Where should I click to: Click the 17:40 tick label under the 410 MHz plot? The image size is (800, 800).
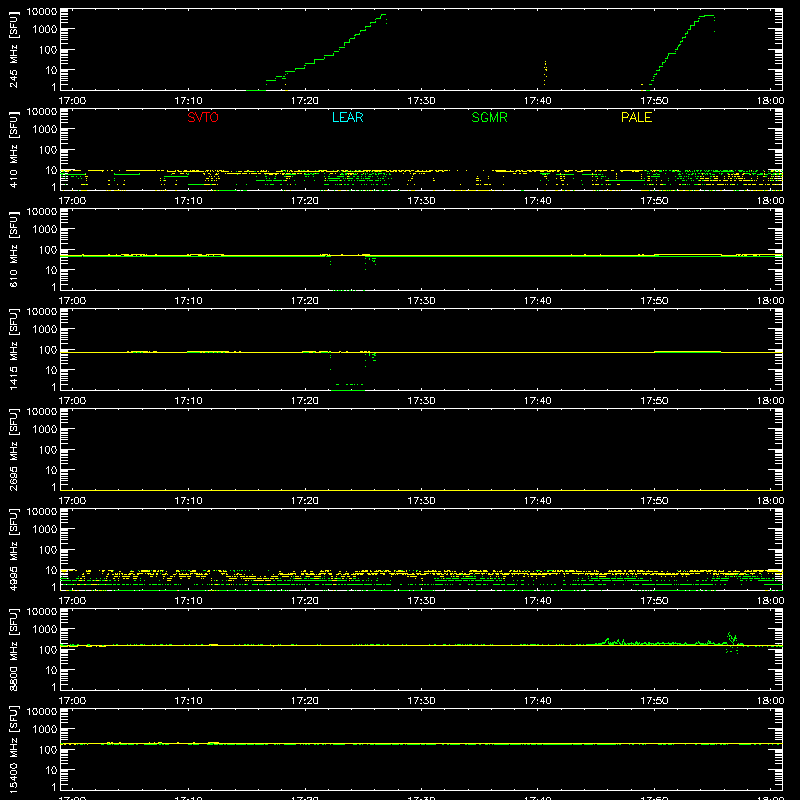click(x=537, y=201)
